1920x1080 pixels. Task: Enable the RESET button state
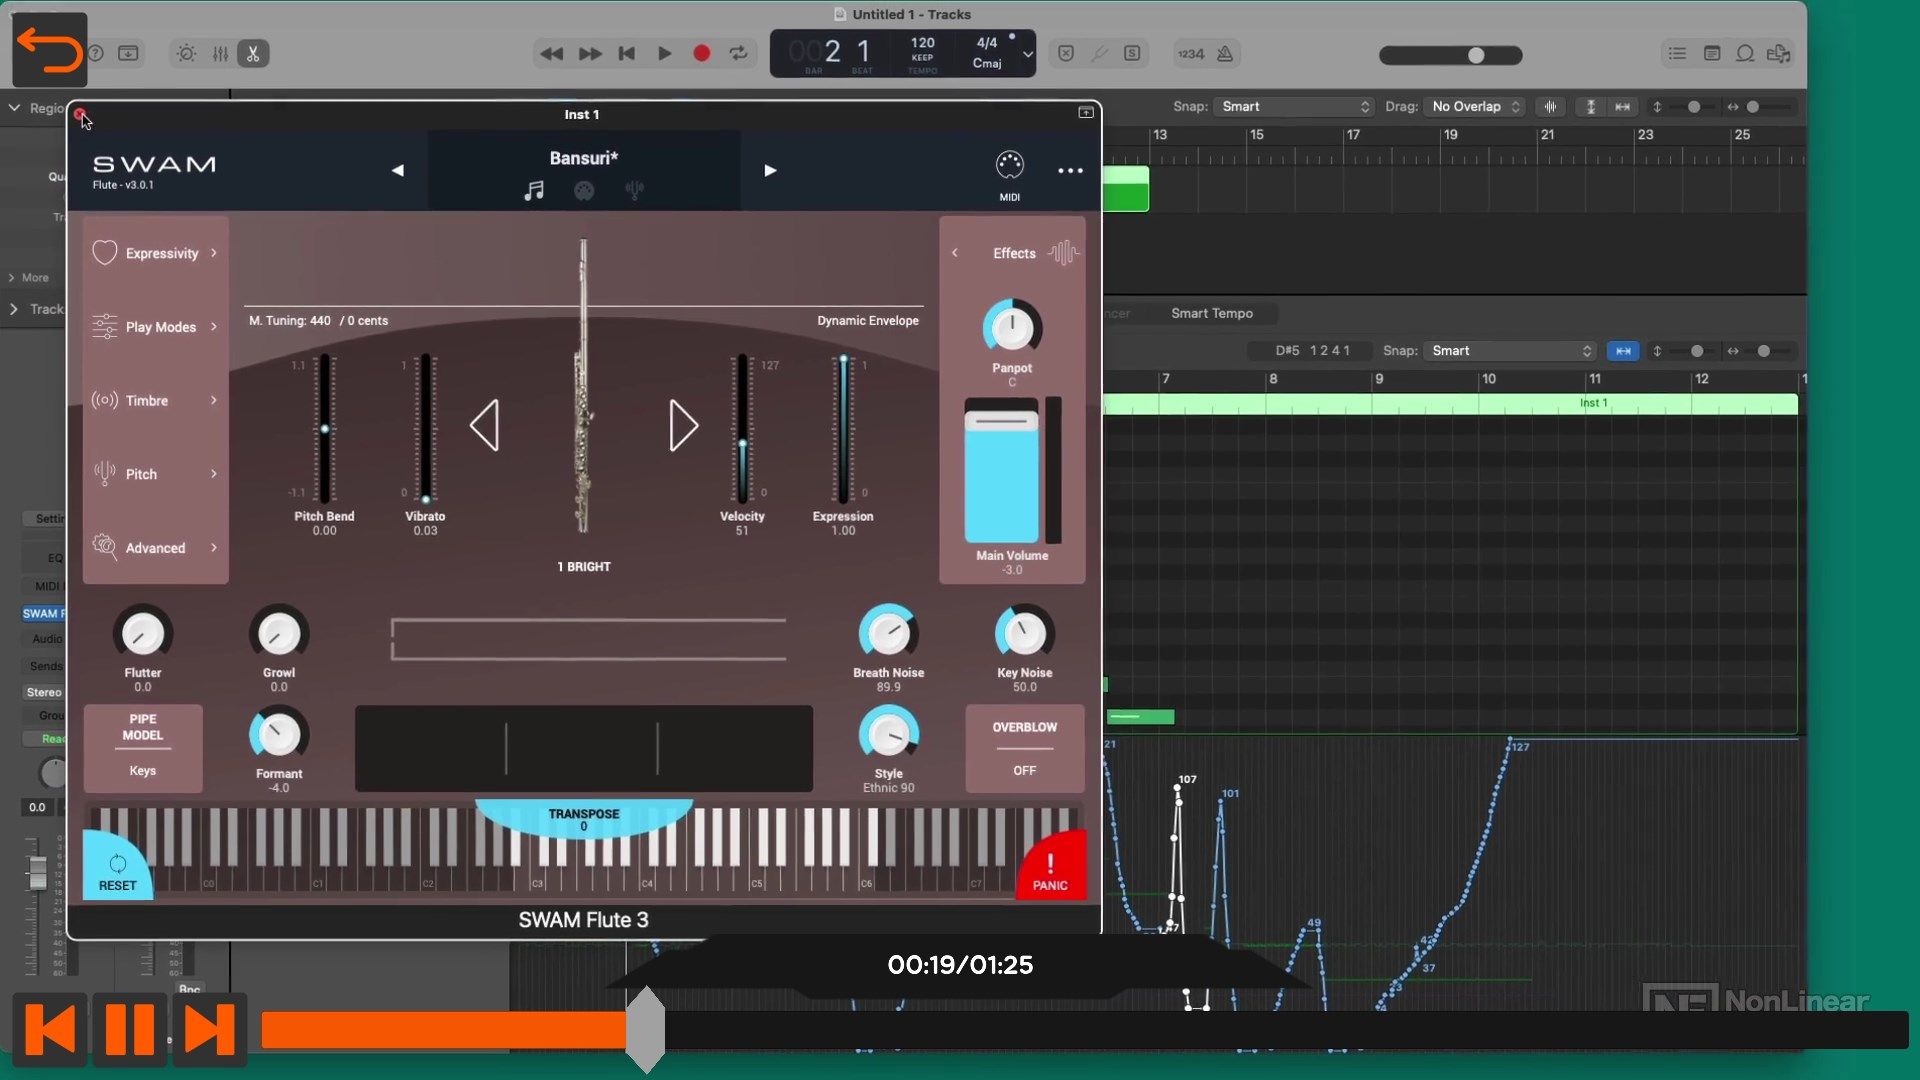tap(117, 870)
